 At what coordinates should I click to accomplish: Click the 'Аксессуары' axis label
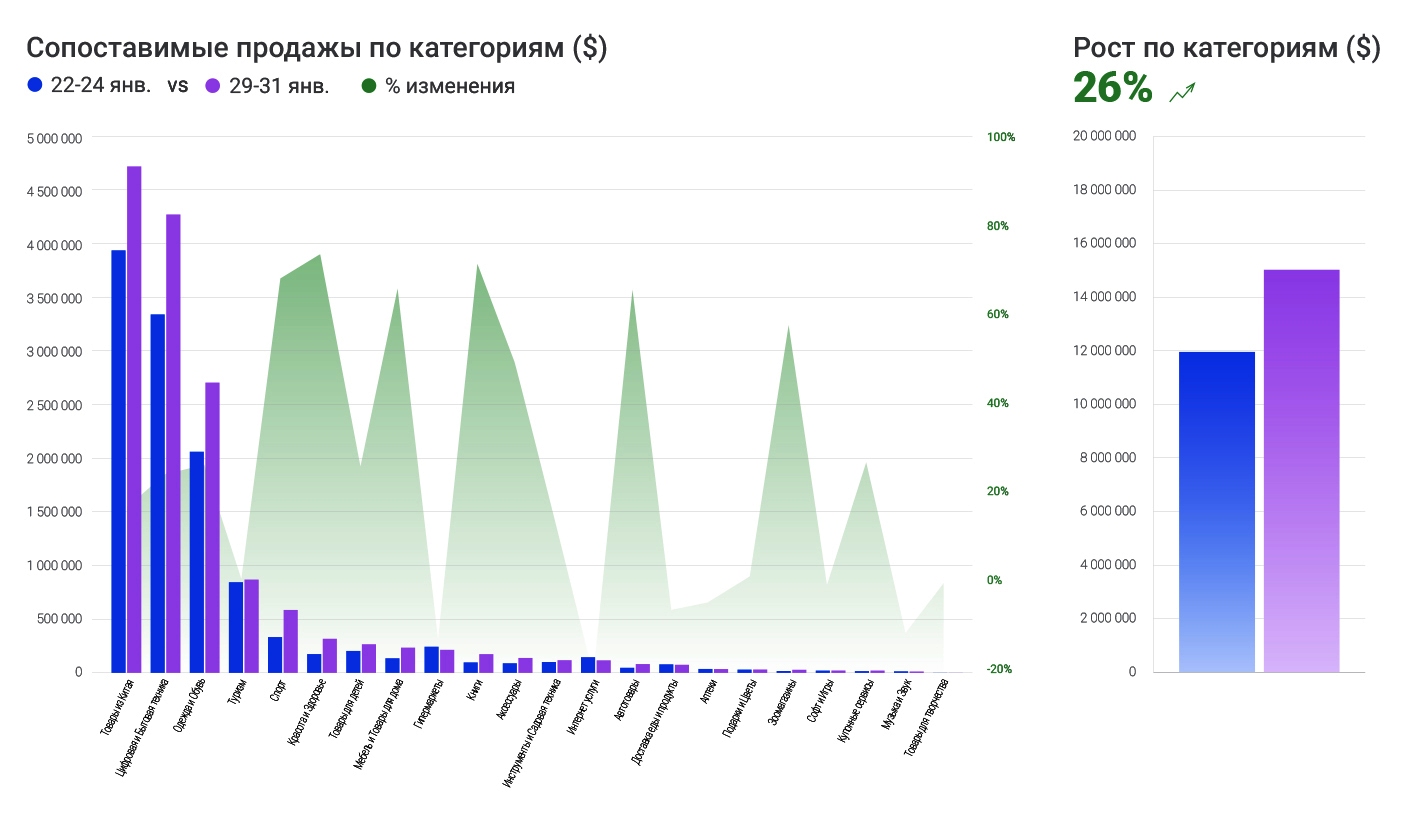click(509, 700)
